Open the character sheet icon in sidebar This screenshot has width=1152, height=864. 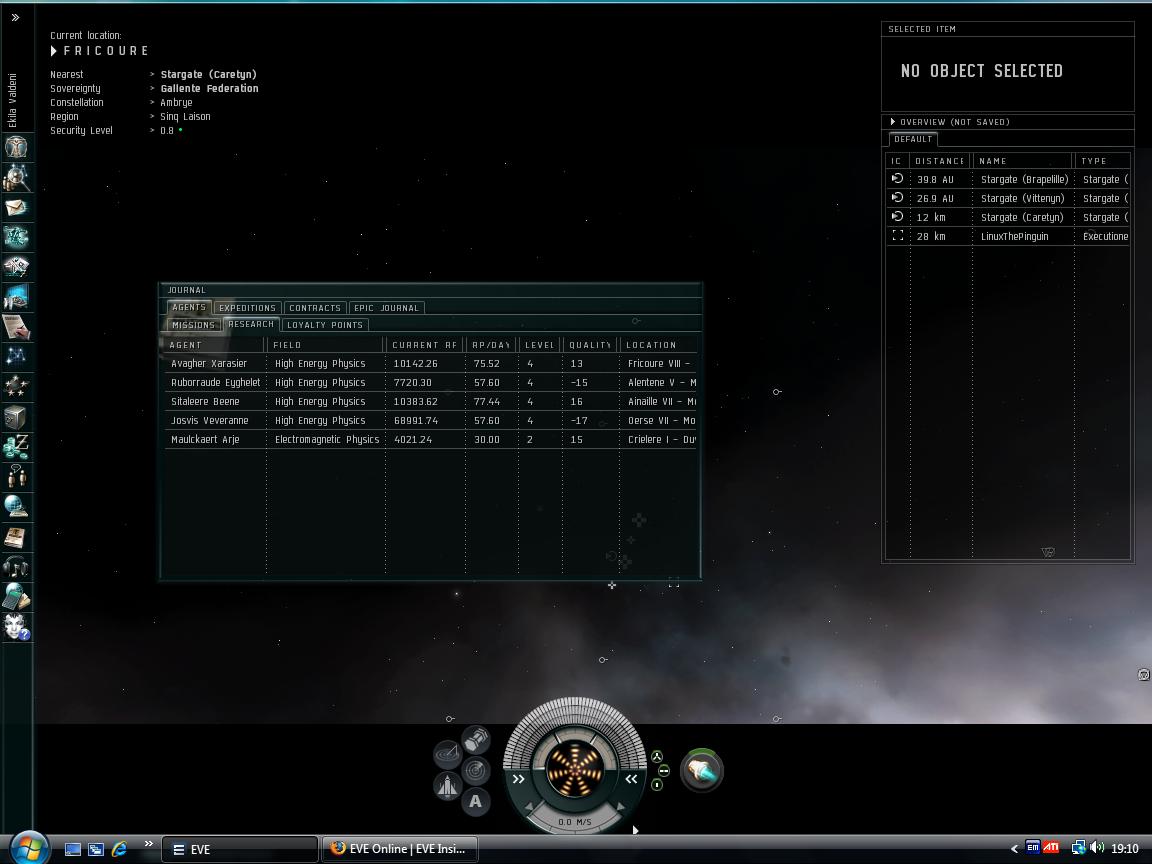(15, 148)
